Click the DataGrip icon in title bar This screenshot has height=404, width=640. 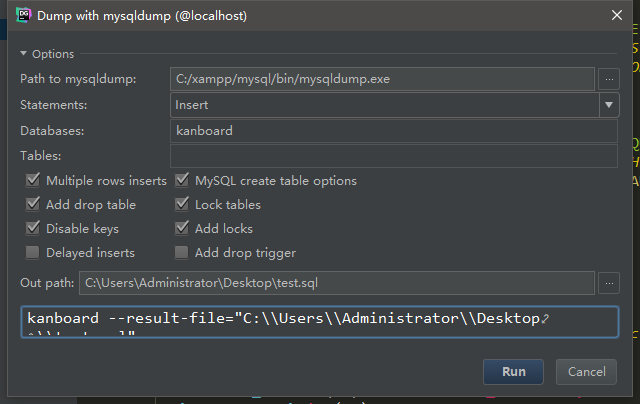(24, 16)
